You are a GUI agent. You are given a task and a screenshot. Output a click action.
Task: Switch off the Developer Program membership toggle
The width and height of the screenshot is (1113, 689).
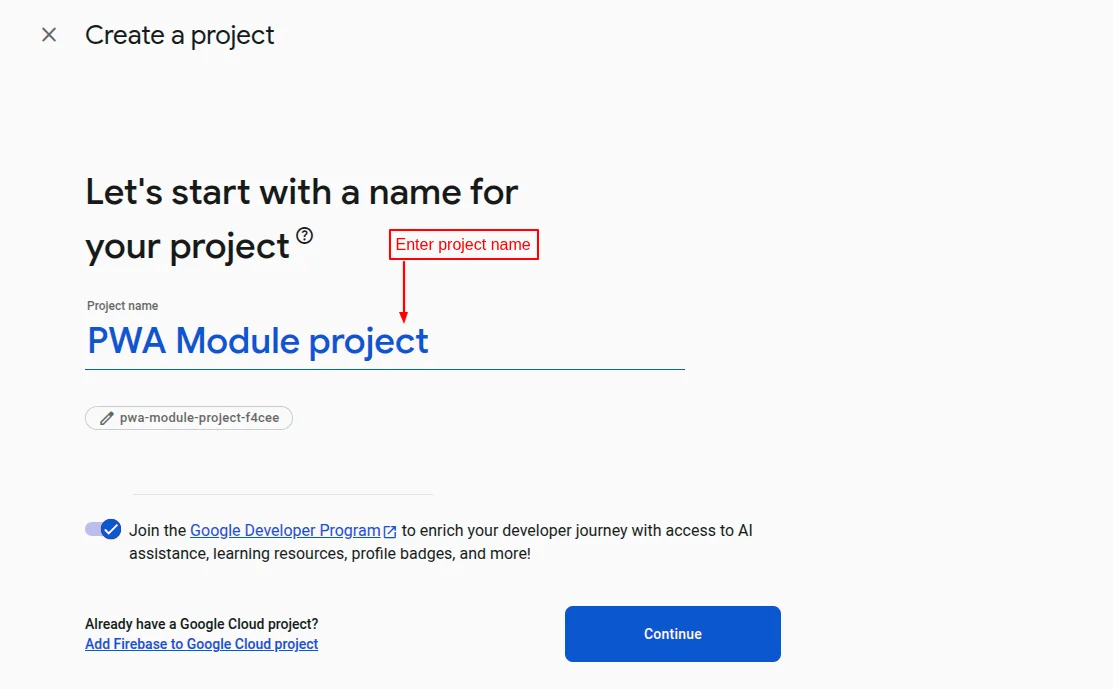(x=103, y=528)
